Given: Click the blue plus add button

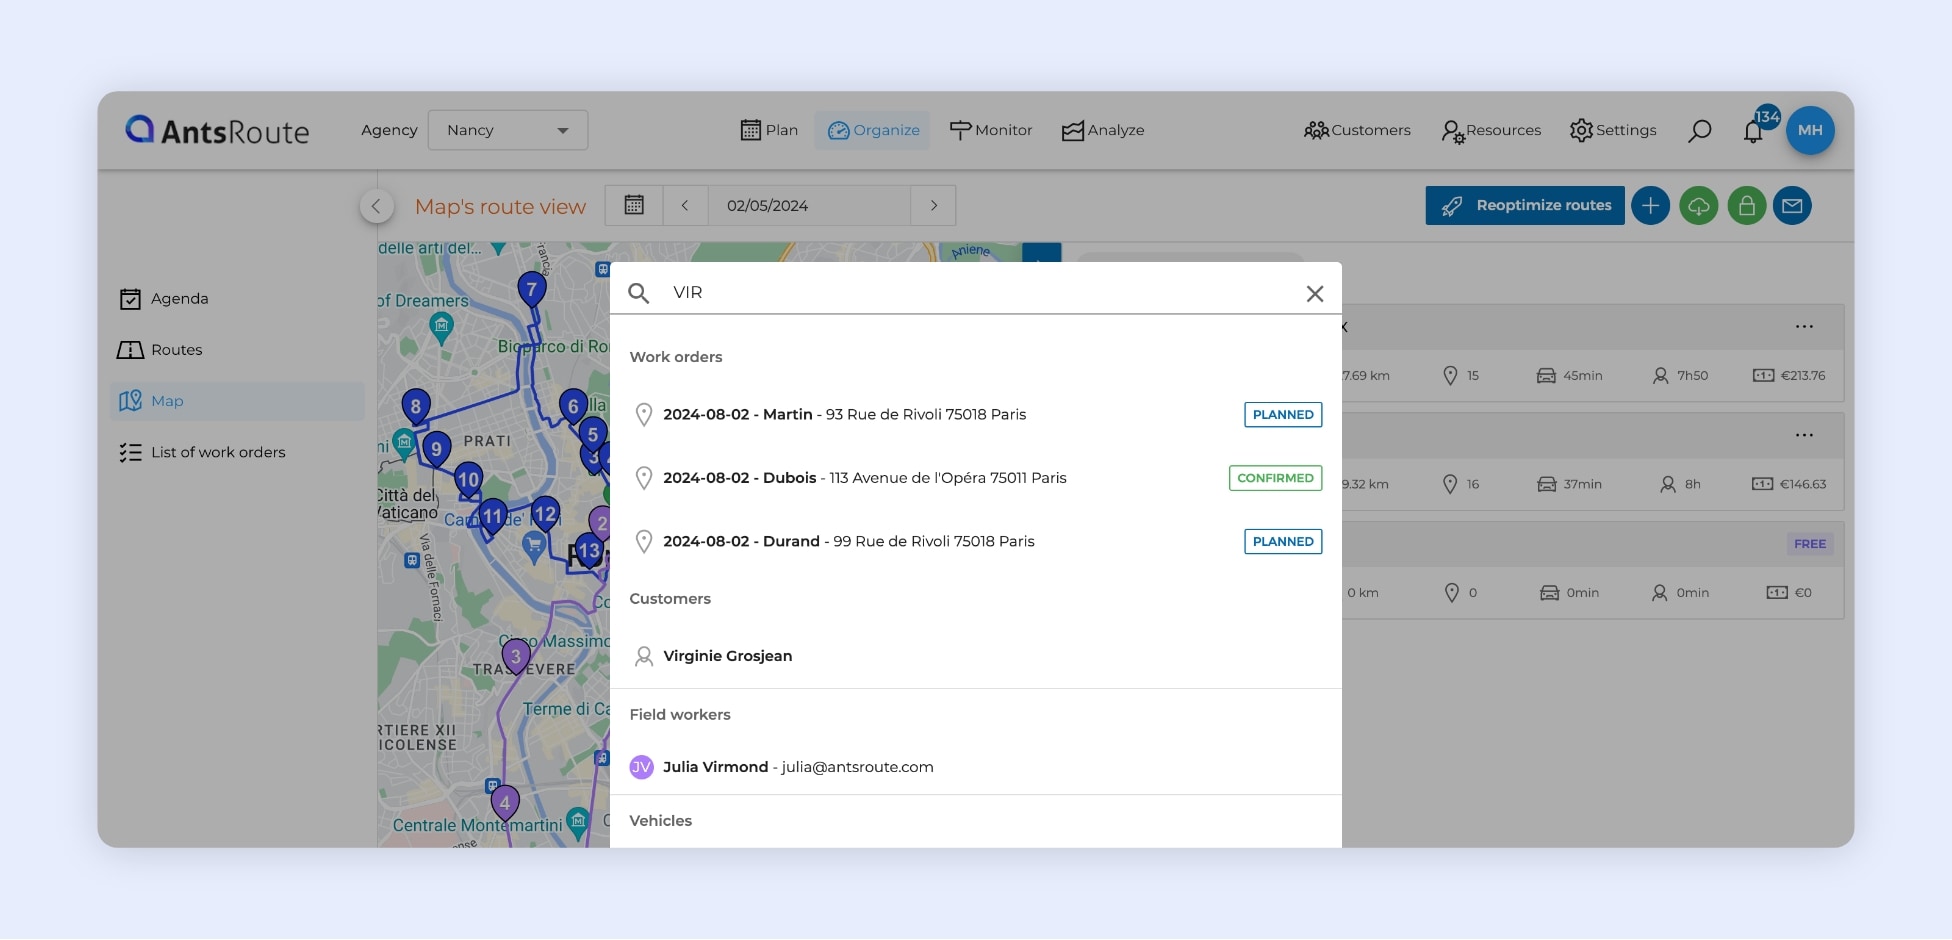Looking at the screenshot, I should point(1650,206).
